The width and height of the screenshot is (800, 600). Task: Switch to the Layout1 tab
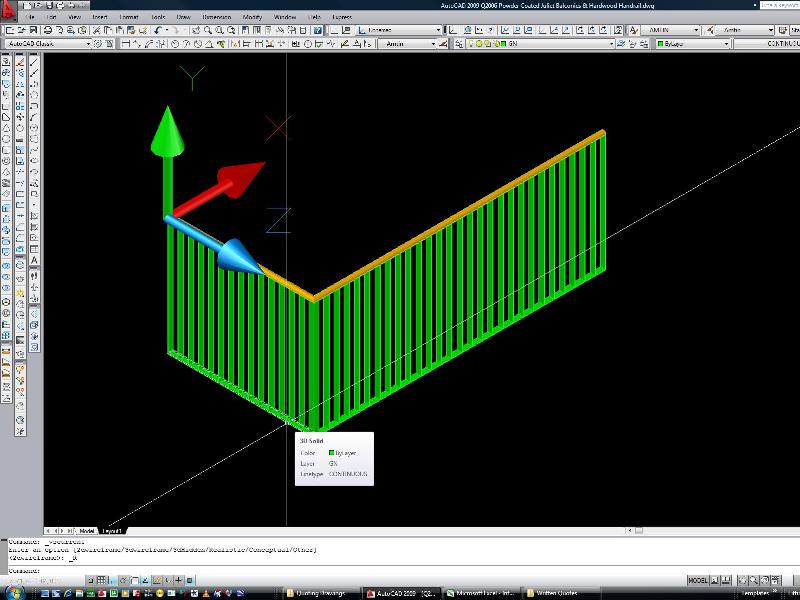[110, 531]
